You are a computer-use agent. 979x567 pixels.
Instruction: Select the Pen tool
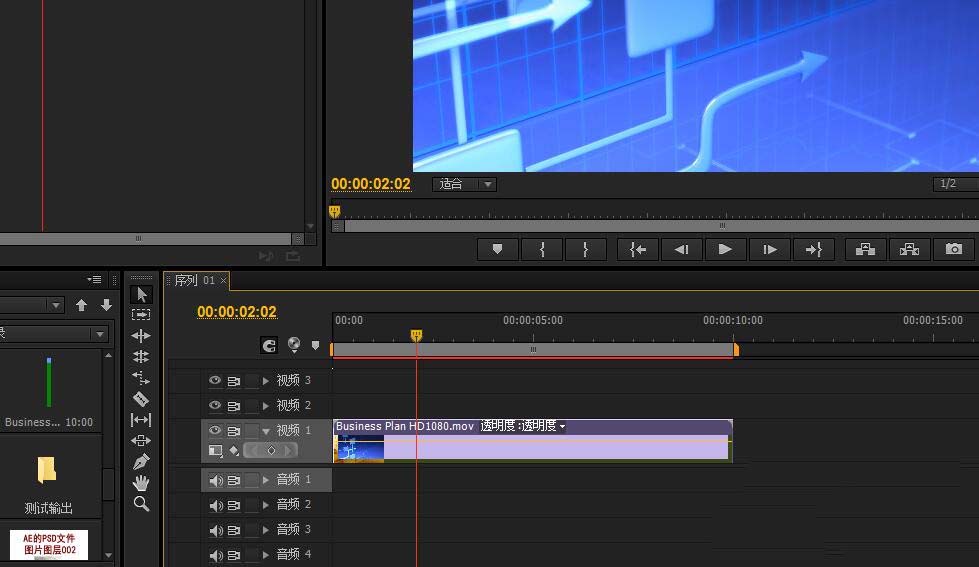[141, 462]
